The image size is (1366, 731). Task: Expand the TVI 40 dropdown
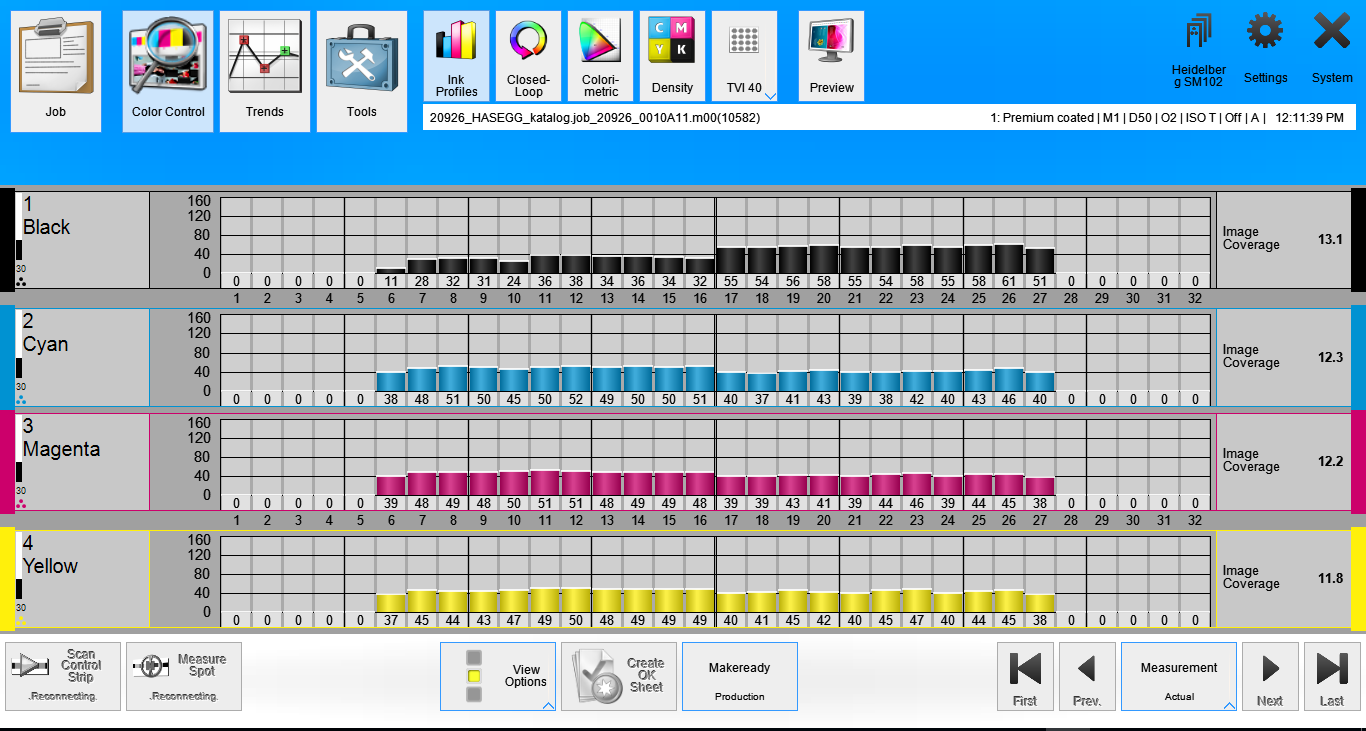(769, 96)
